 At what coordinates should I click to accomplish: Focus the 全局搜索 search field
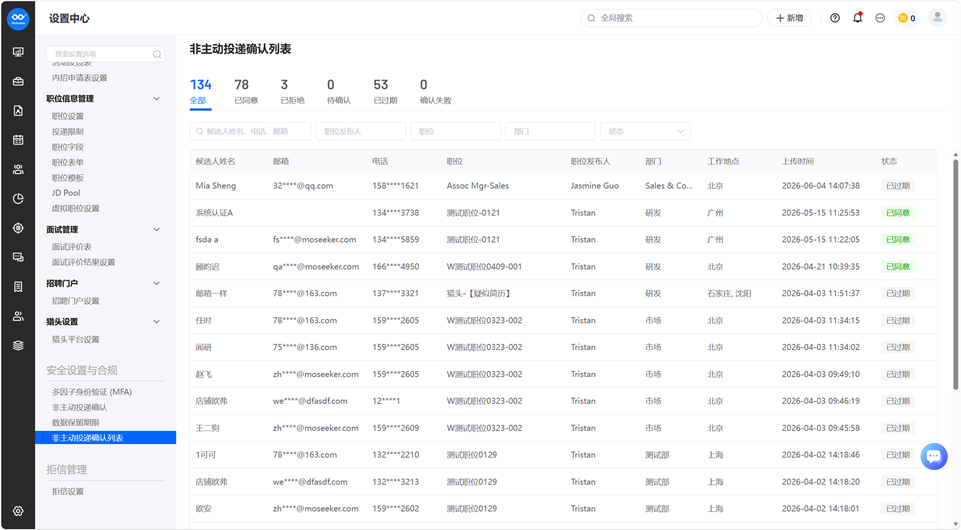pos(671,18)
